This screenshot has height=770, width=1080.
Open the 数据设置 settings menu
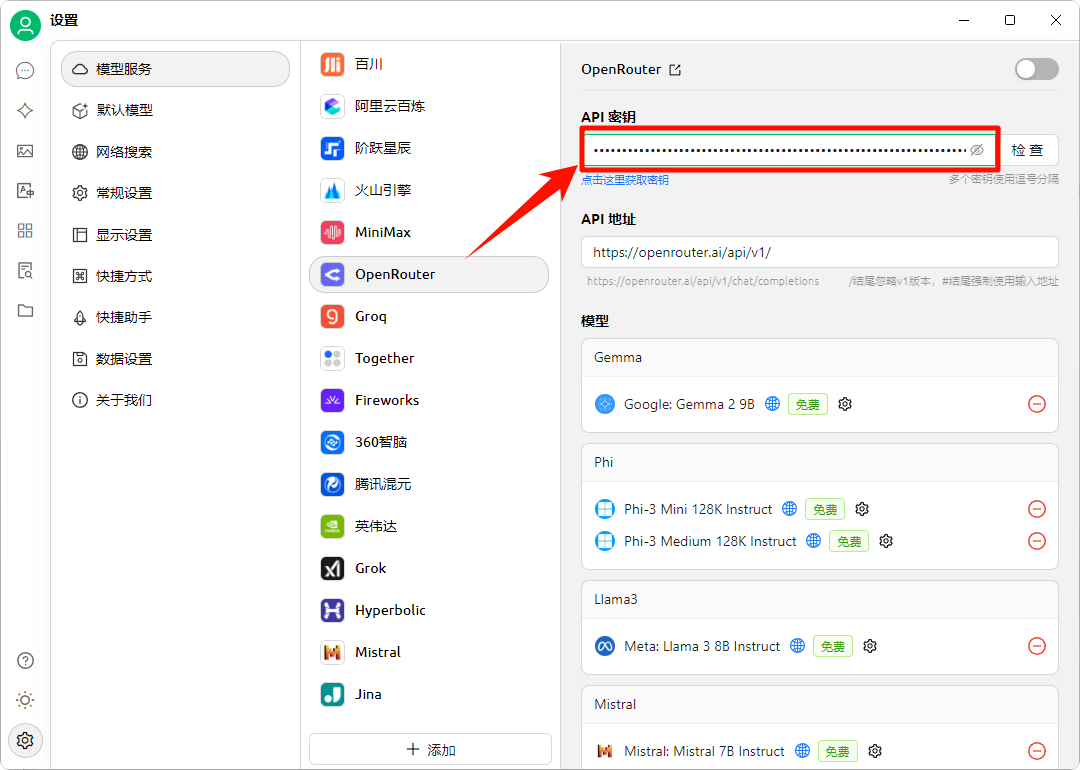(x=175, y=359)
